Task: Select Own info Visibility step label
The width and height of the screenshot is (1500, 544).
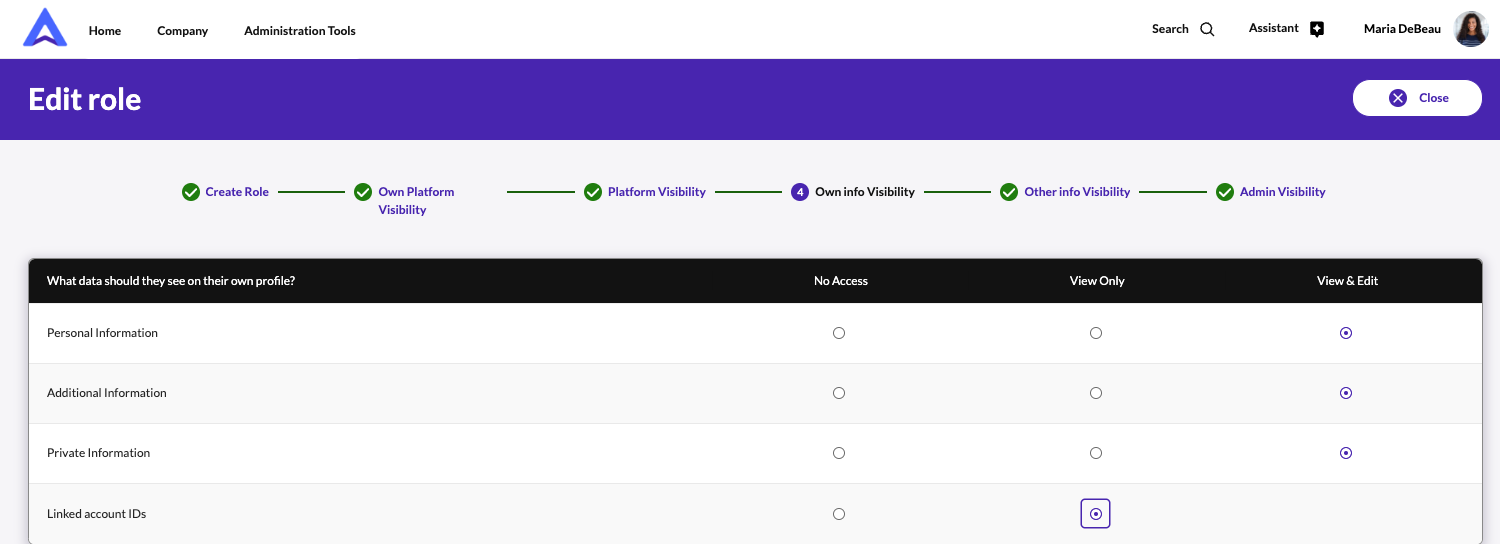Action: coord(865,192)
